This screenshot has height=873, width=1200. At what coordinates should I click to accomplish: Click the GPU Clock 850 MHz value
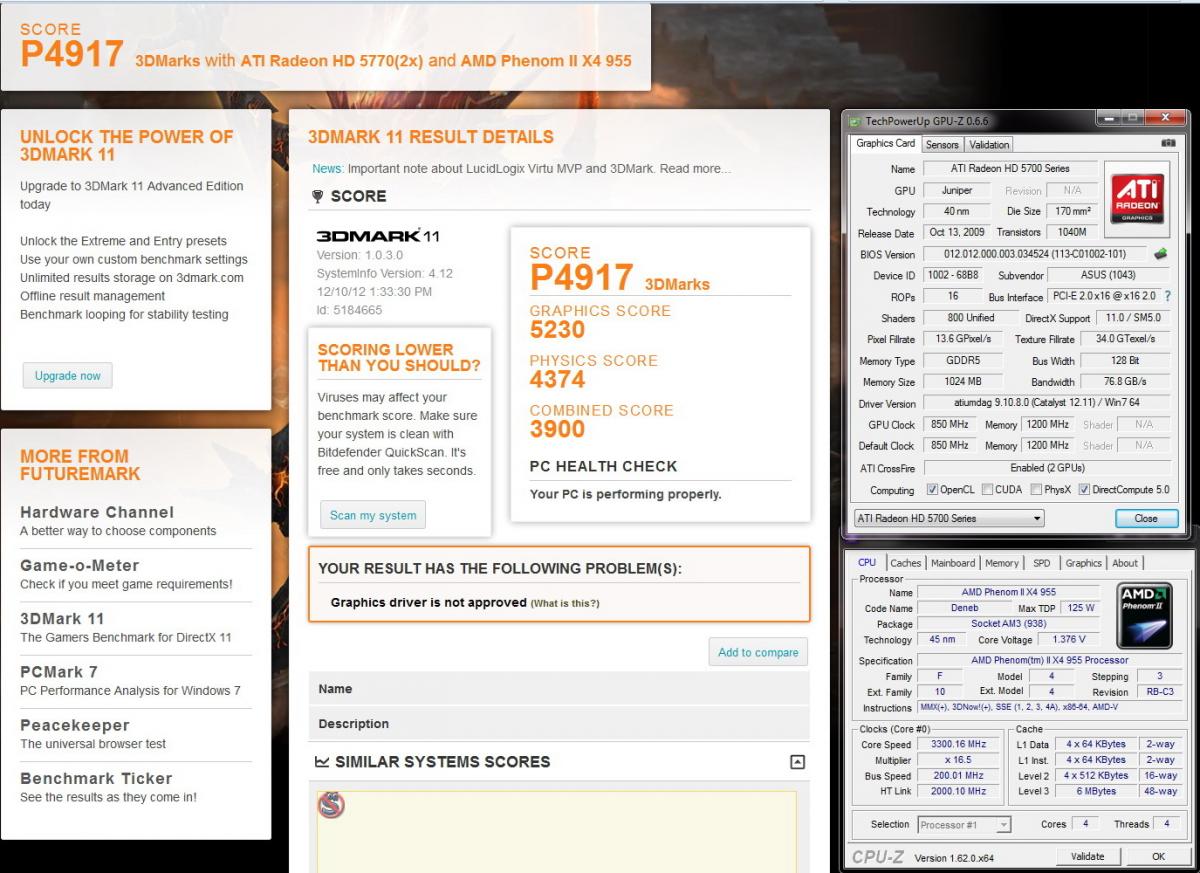[949, 425]
